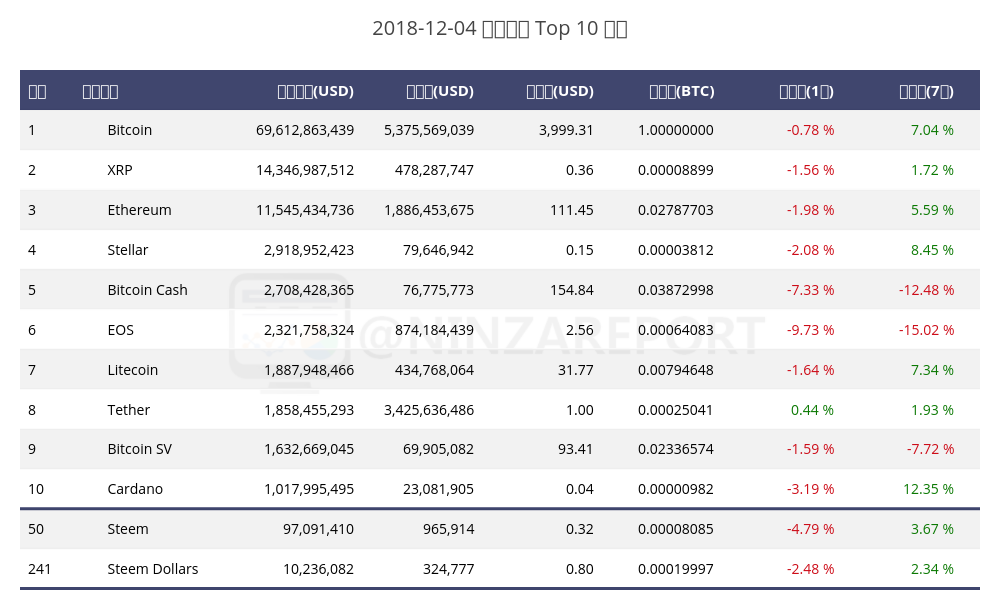Select Ethereum USD price 111.45
Screen dimensions: 1000x610
572,210
